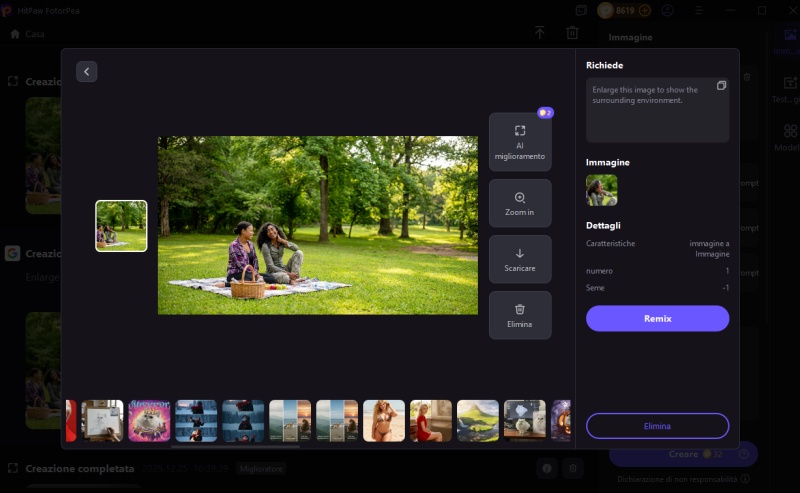Click the add coins plus icon
Image resolution: width=800 pixels, height=493 pixels.
point(644,10)
